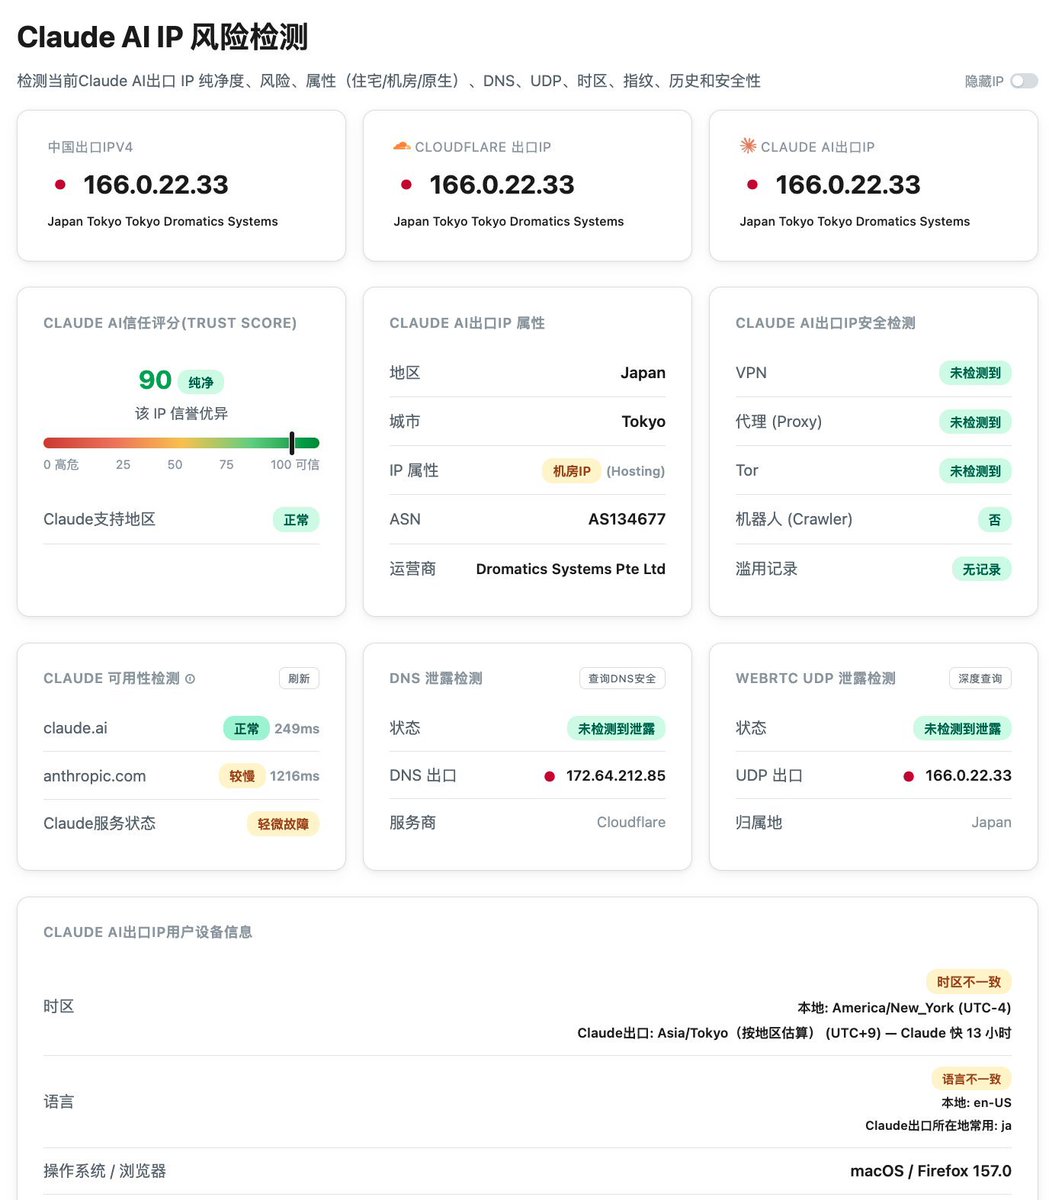The width and height of the screenshot is (1049, 1200).
Task: Click the 249ms latency value
Action: [297, 729]
